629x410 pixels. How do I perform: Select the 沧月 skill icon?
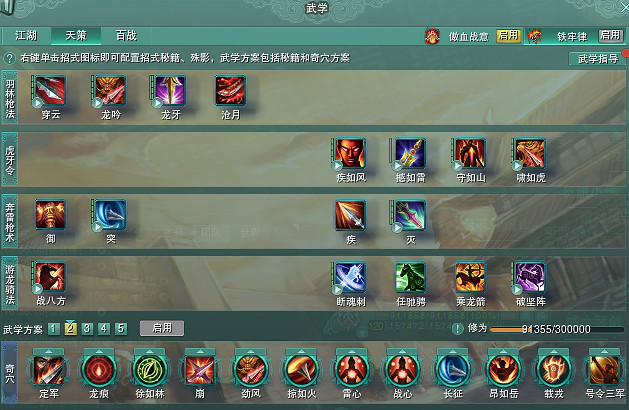coord(230,91)
